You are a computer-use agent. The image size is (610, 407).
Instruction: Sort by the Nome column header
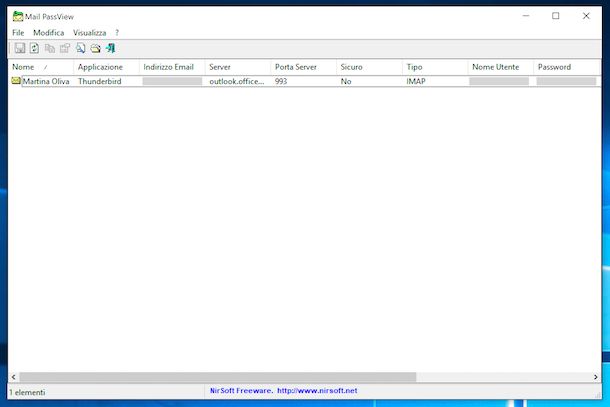pyautogui.click(x=40, y=67)
